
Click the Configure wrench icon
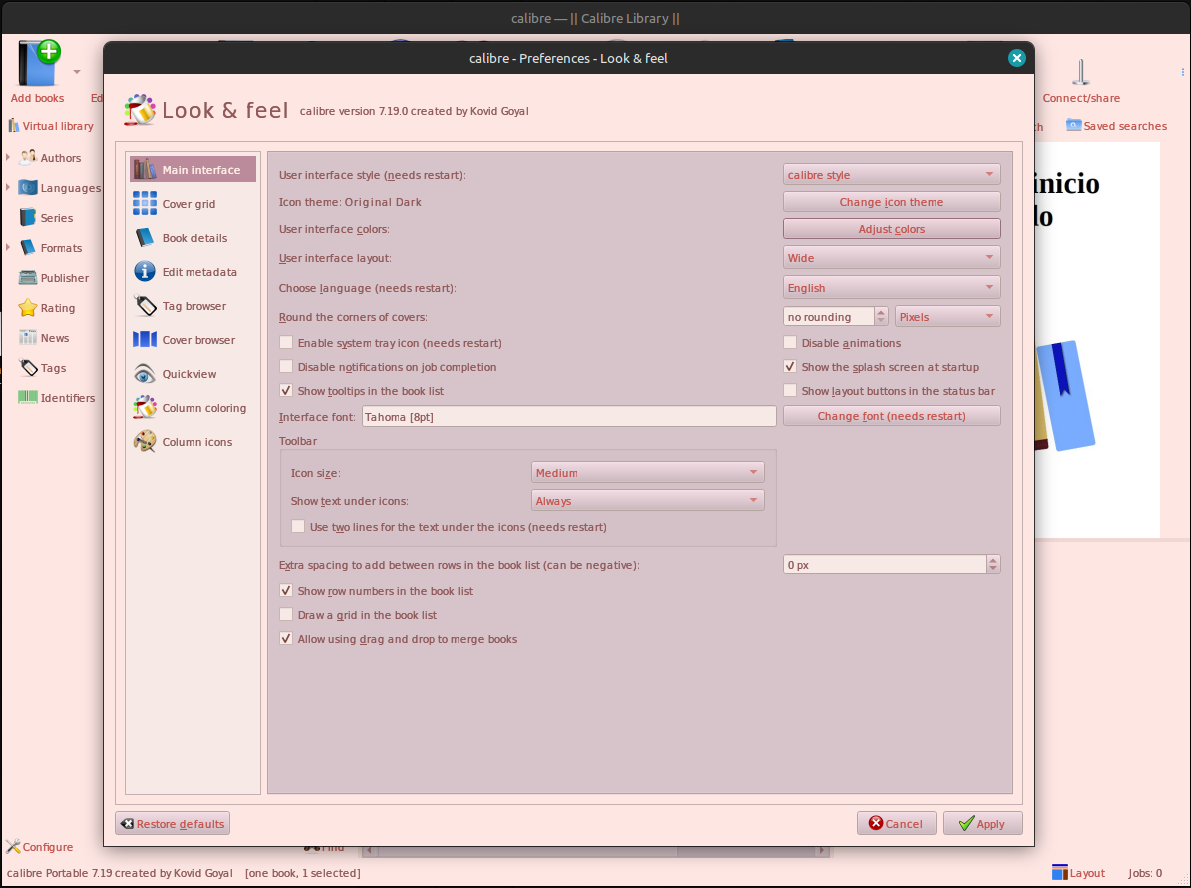(x=13, y=846)
